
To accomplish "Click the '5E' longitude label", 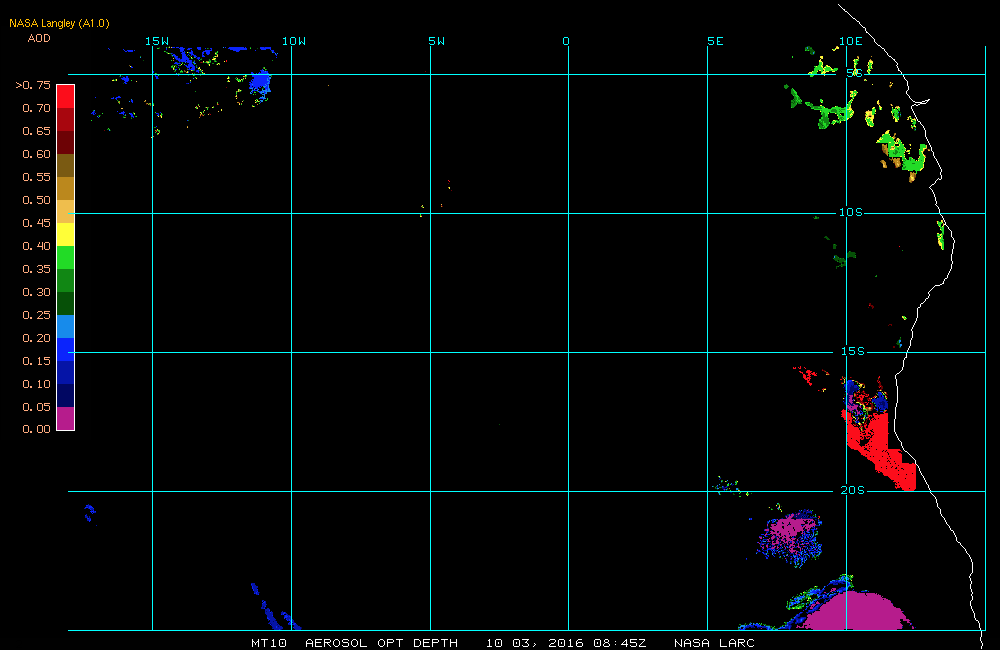I will pos(716,41).
